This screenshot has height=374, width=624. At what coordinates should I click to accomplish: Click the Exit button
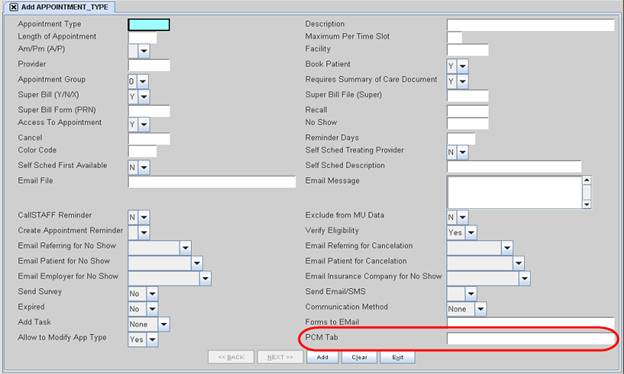pos(398,357)
